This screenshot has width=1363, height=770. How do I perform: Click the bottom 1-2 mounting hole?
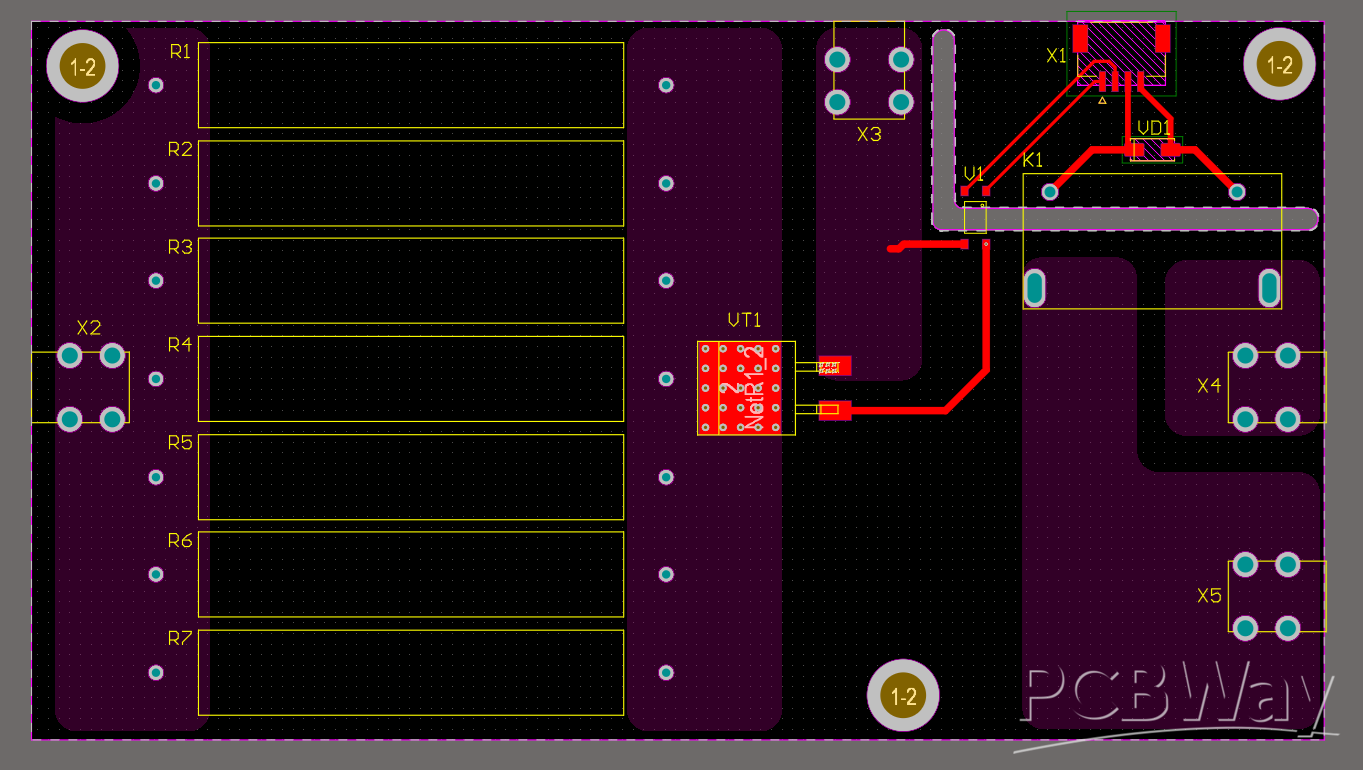pyautogui.click(x=903, y=694)
